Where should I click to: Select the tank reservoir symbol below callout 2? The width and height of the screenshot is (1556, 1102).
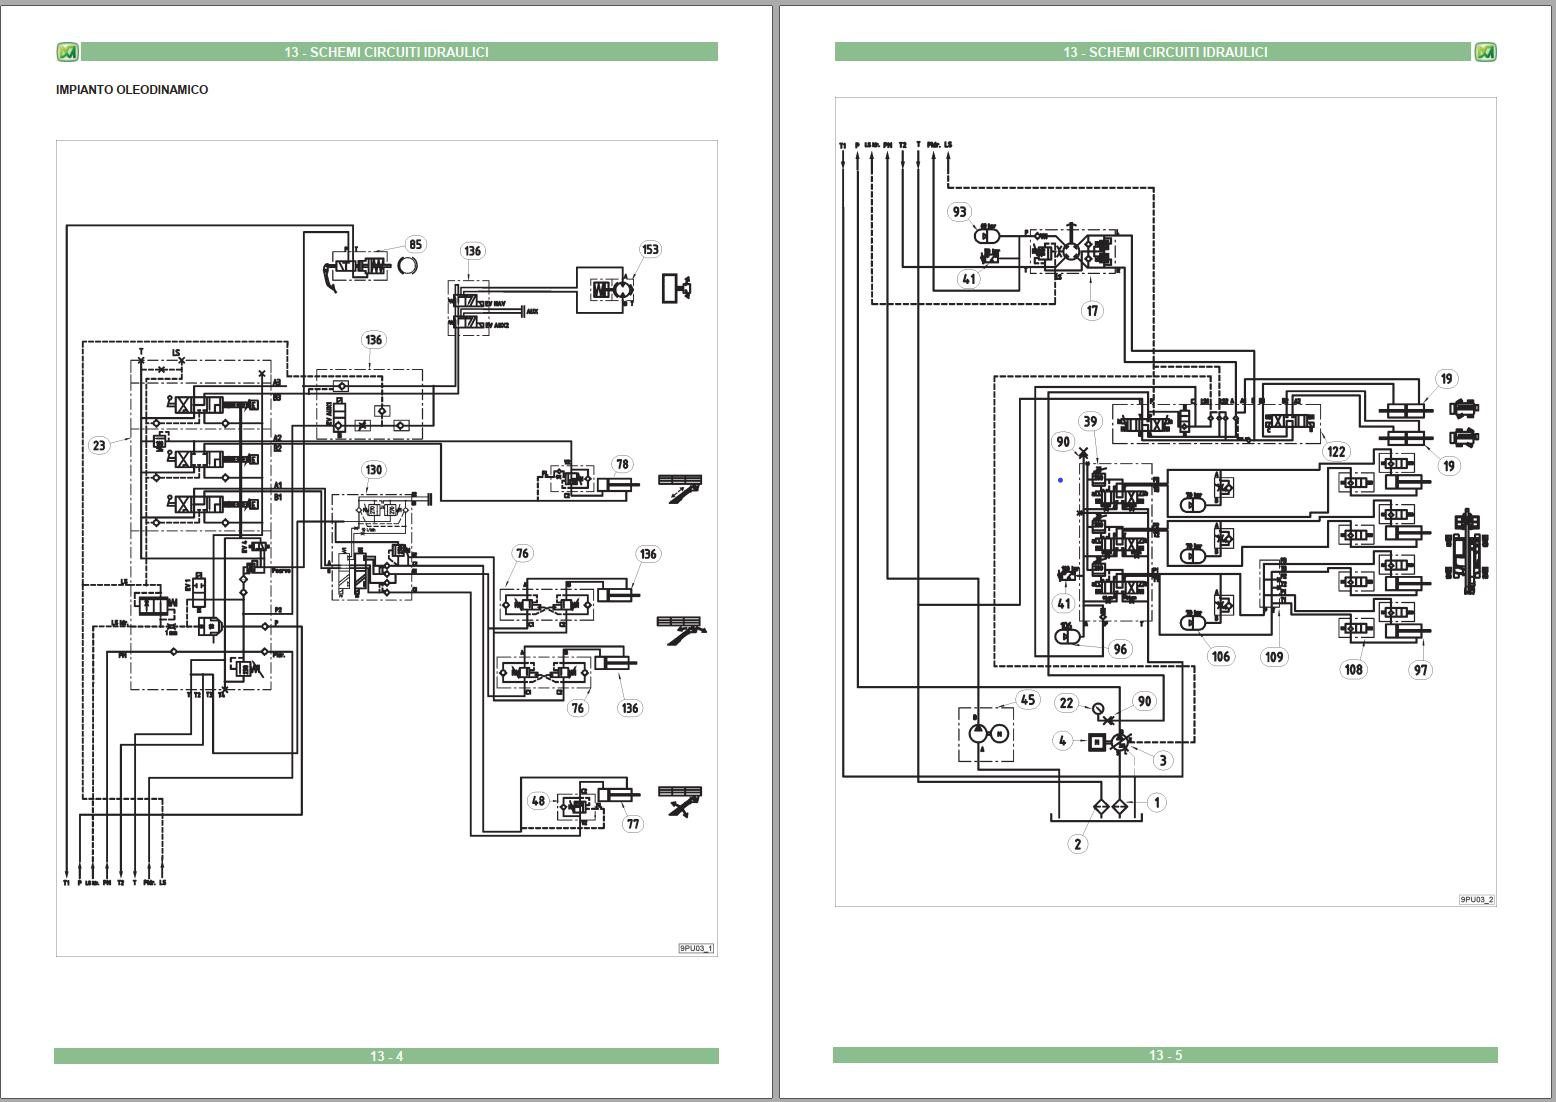tap(1097, 818)
